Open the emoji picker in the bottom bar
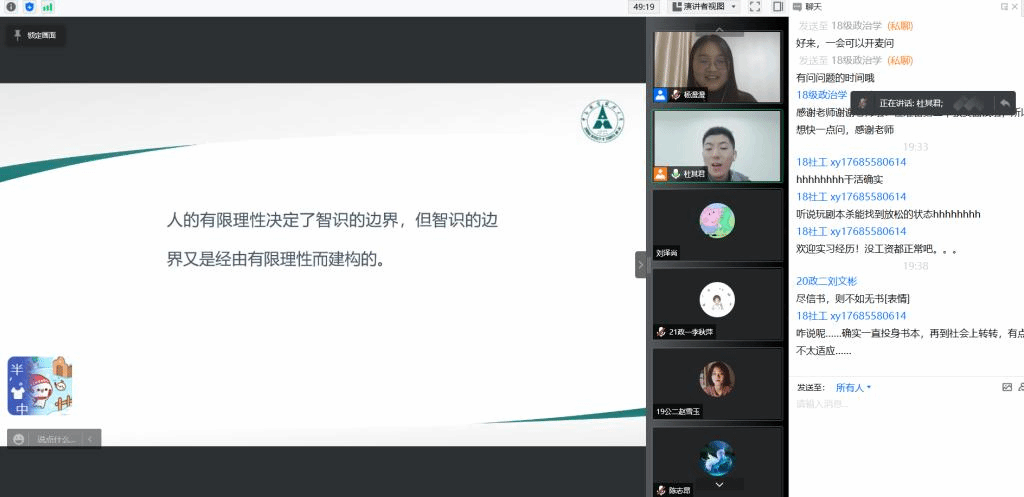The width and height of the screenshot is (1024, 497). 19,439
